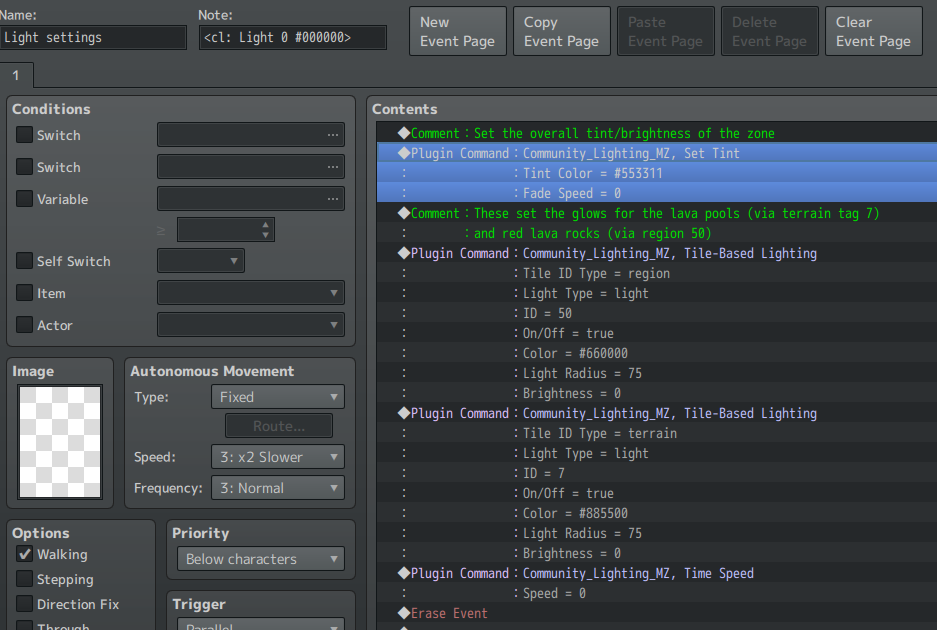The height and width of the screenshot is (630, 937).
Task: Select the Set Tint plugin command line
Action: pos(657,153)
